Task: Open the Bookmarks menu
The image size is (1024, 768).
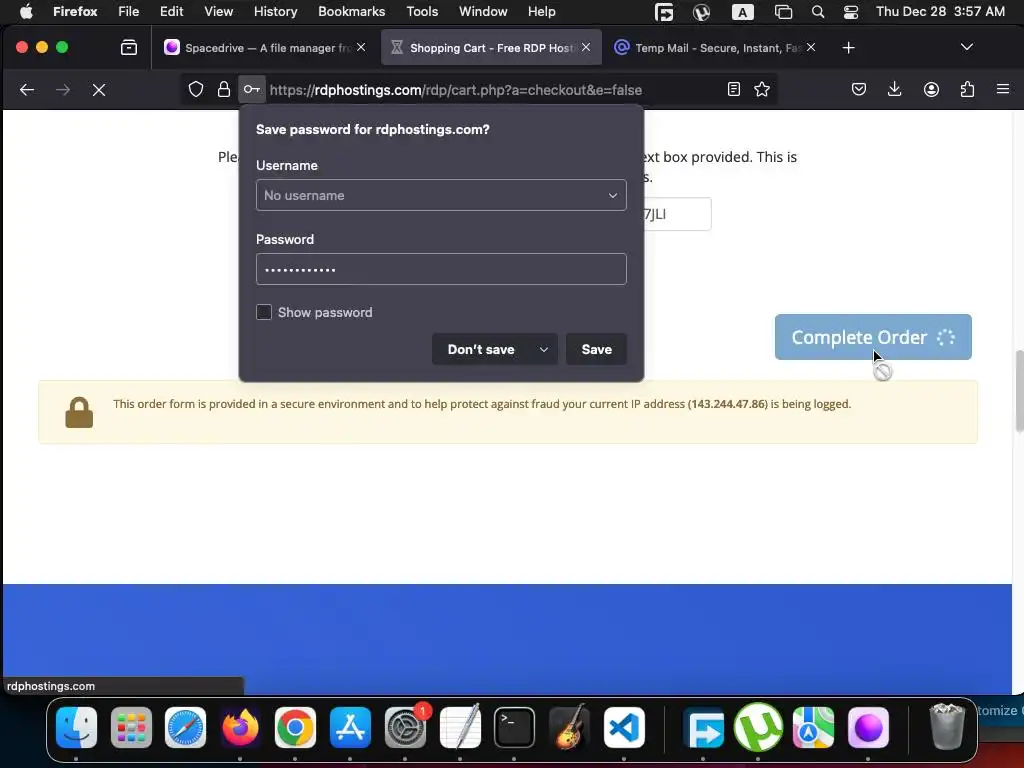Action: click(x=351, y=12)
